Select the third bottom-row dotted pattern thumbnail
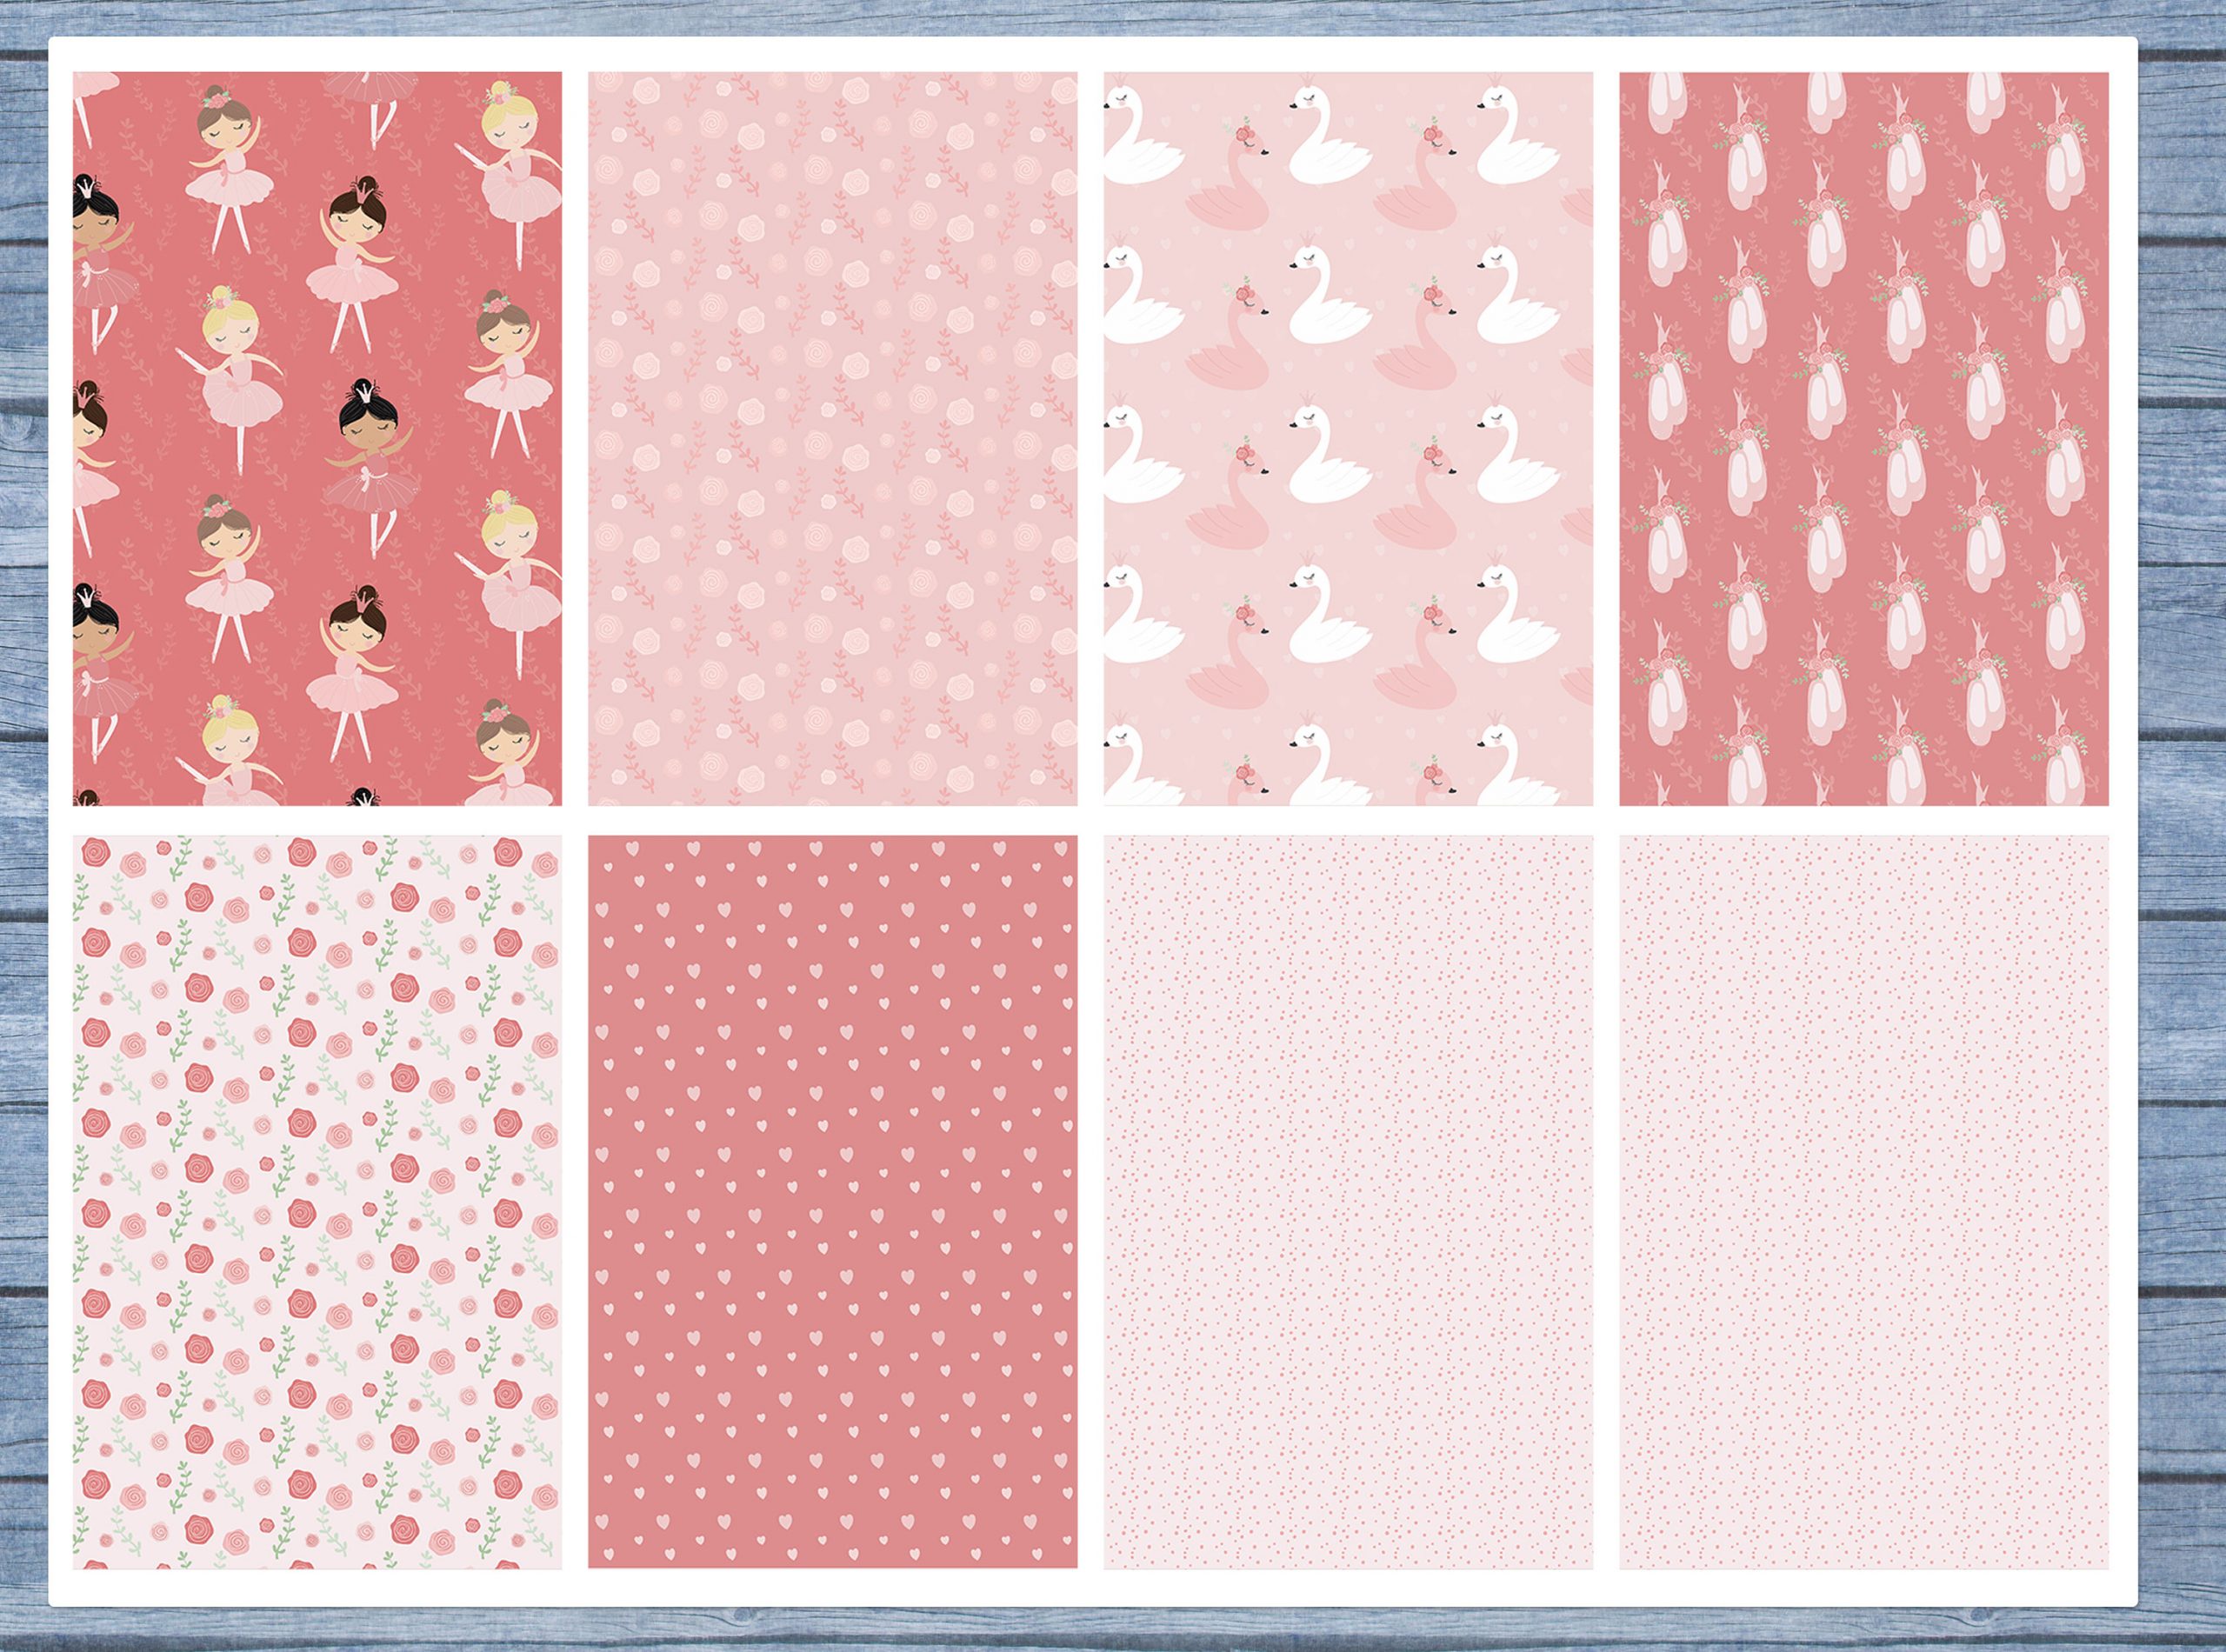The width and height of the screenshot is (2226, 1652). [x=1348, y=1202]
